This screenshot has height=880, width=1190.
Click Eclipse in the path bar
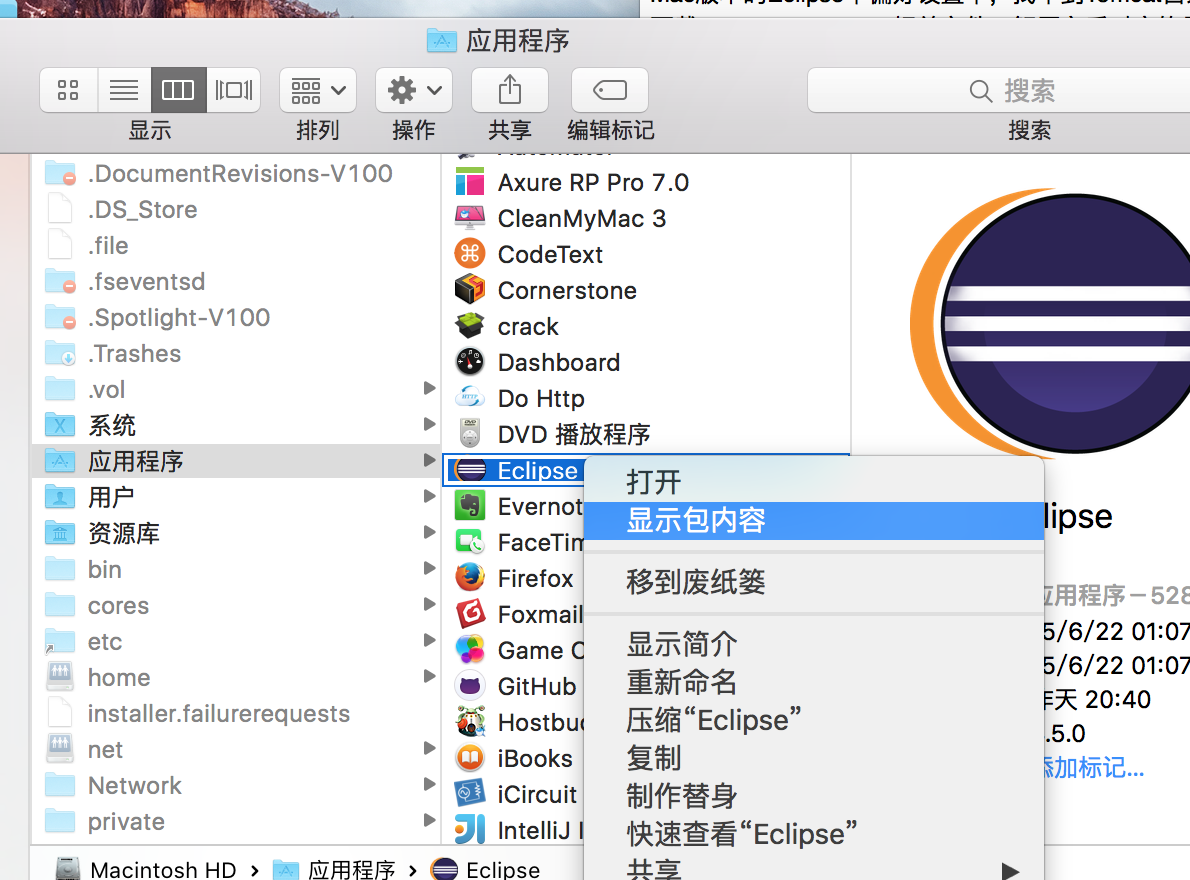coord(486,869)
